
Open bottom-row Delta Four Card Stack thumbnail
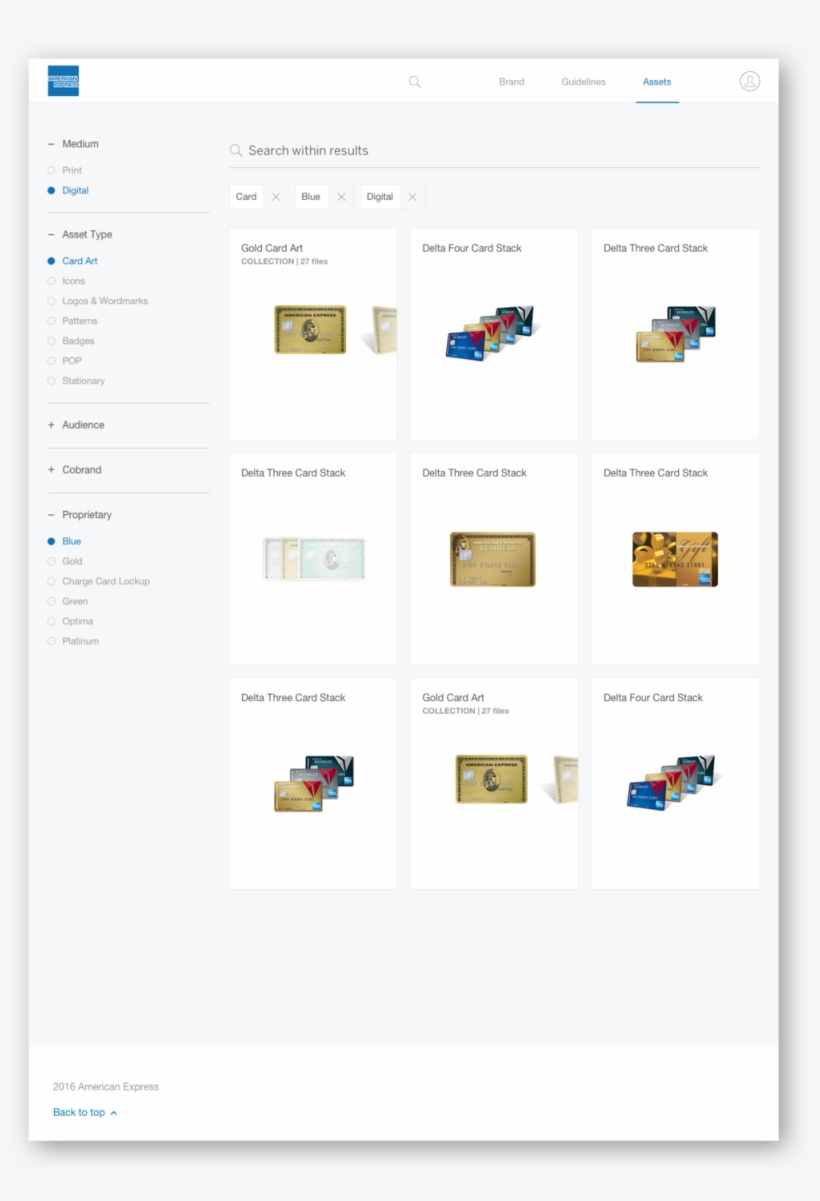coord(675,784)
